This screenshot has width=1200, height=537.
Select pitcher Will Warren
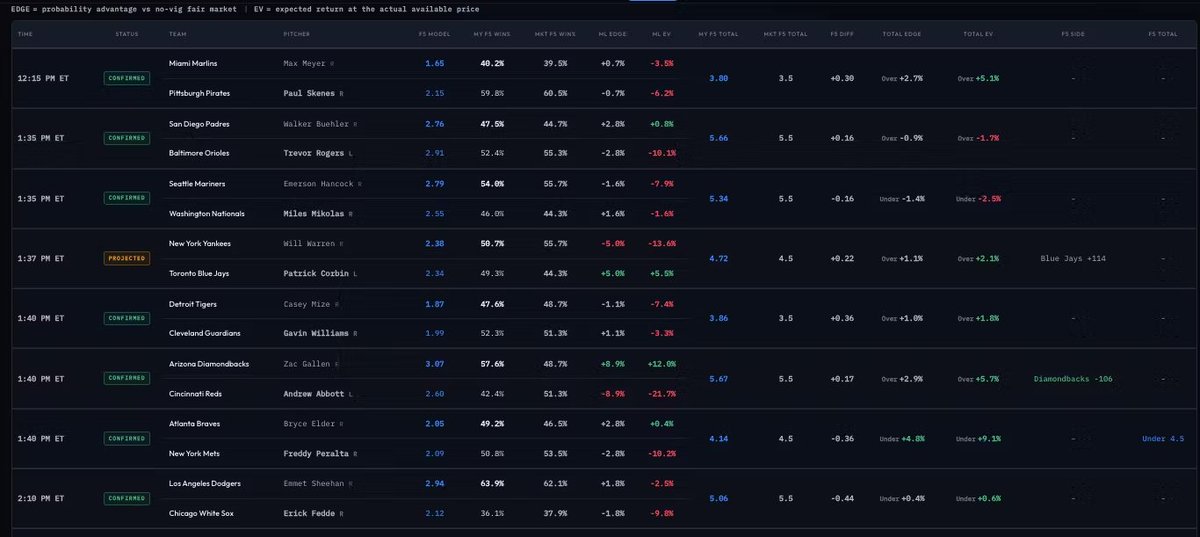point(310,243)
